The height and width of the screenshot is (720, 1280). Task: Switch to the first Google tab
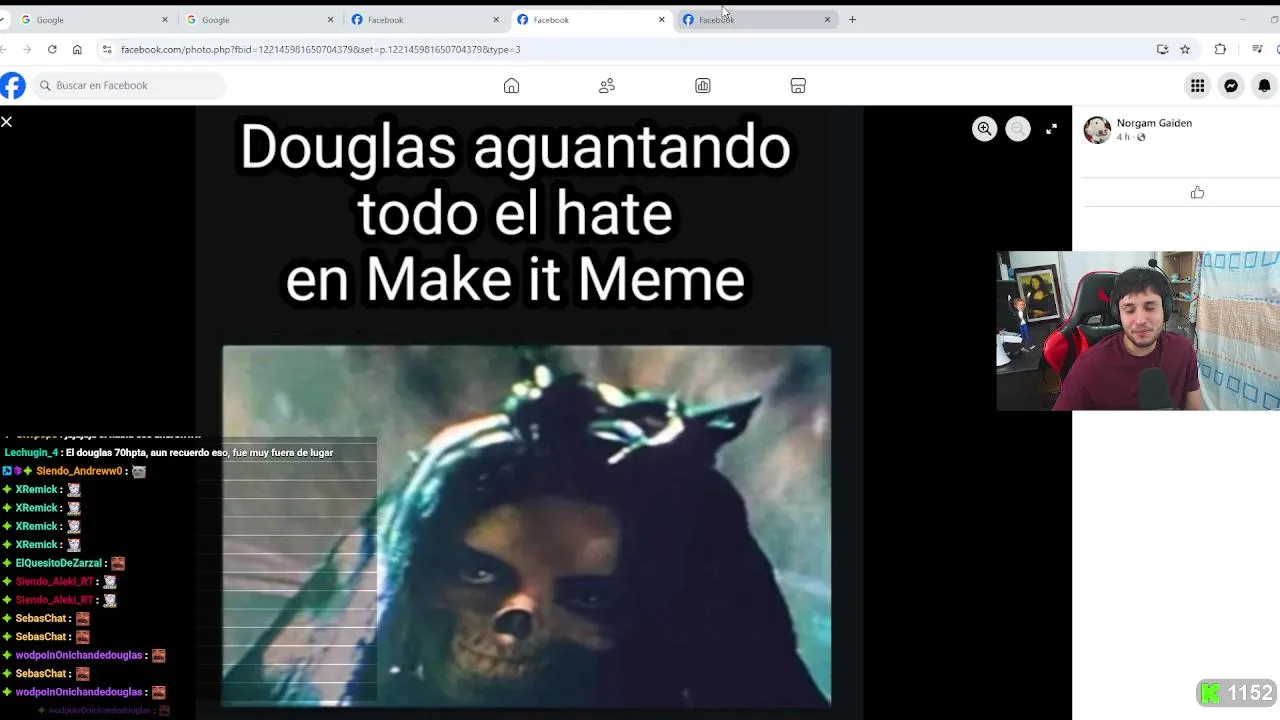[93, 19]
